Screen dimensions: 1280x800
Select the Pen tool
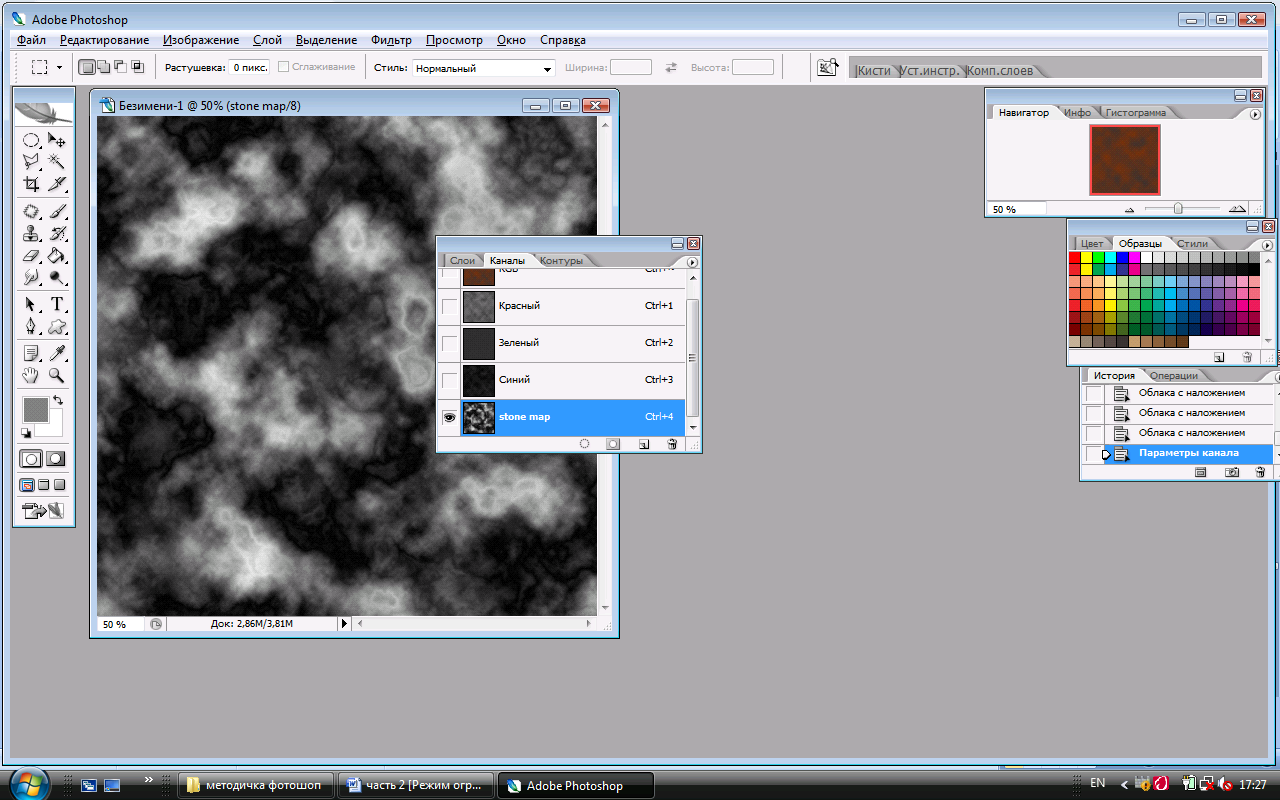coord(31,326)
